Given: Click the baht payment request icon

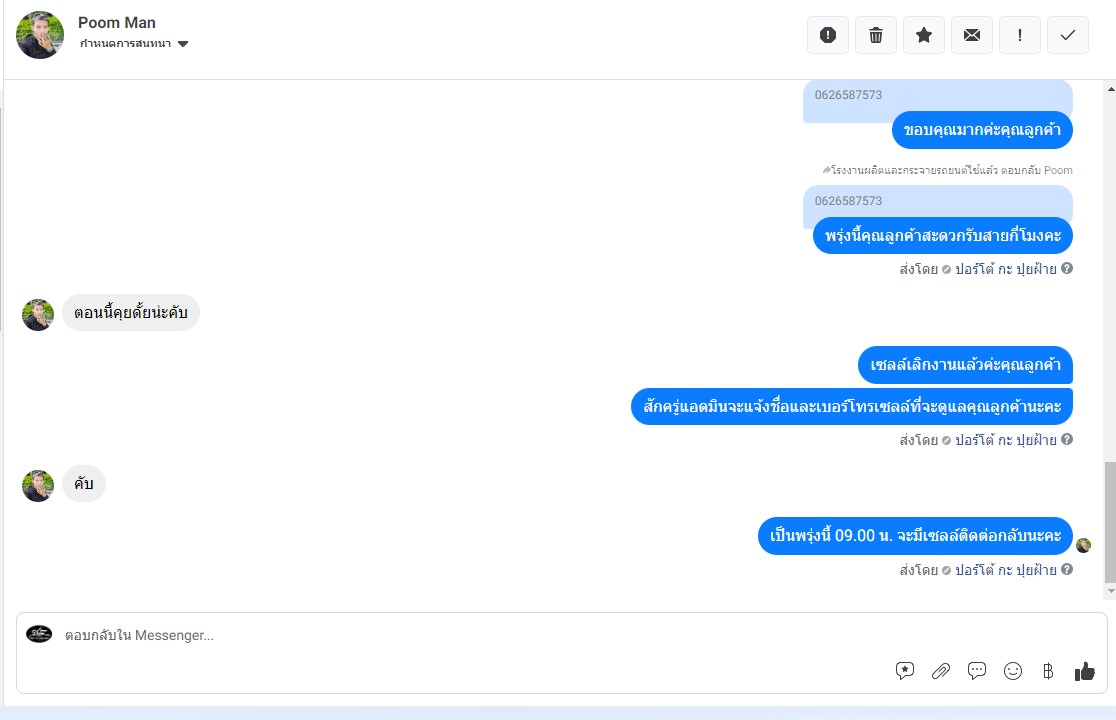Looking at the screenshot, I should [1048, 671].
